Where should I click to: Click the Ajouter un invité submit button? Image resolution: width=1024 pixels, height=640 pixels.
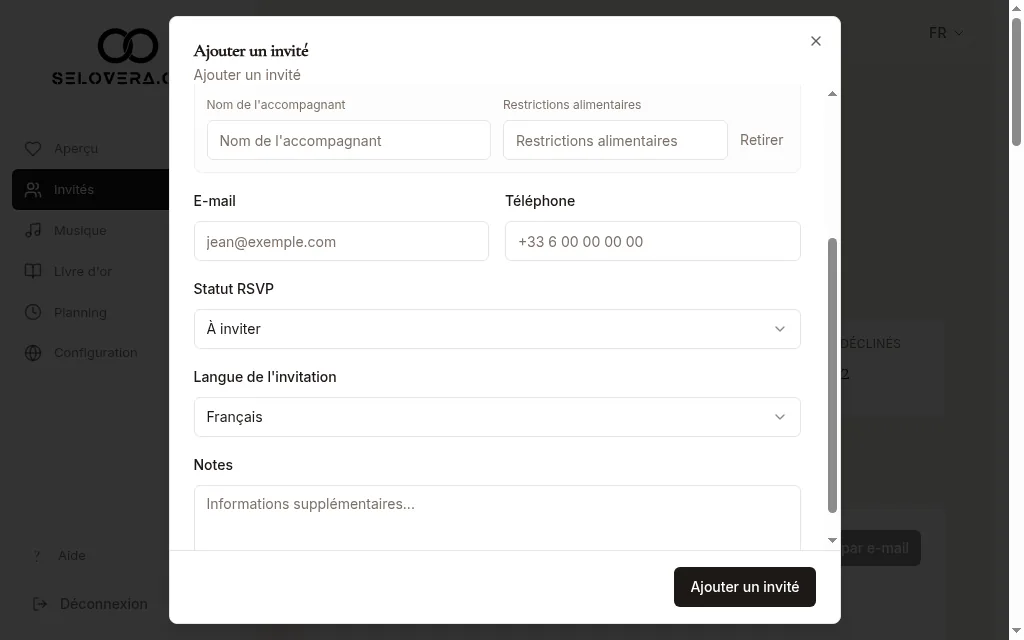pyautogui.click(x=744, y=587)
